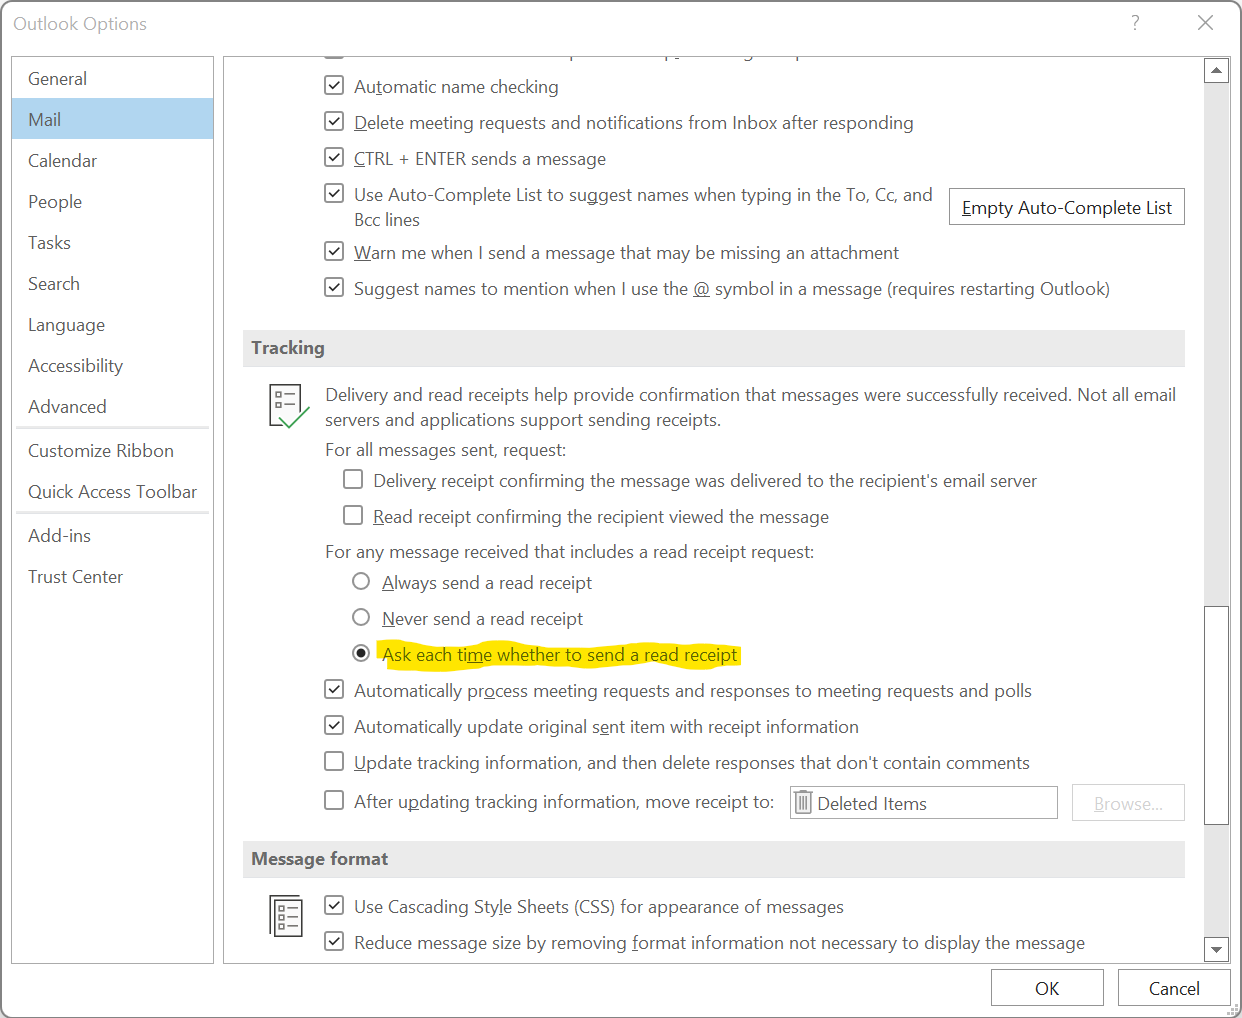
Task: Disable CTRL + ENTER sends a message
Action: click(335, 158)
